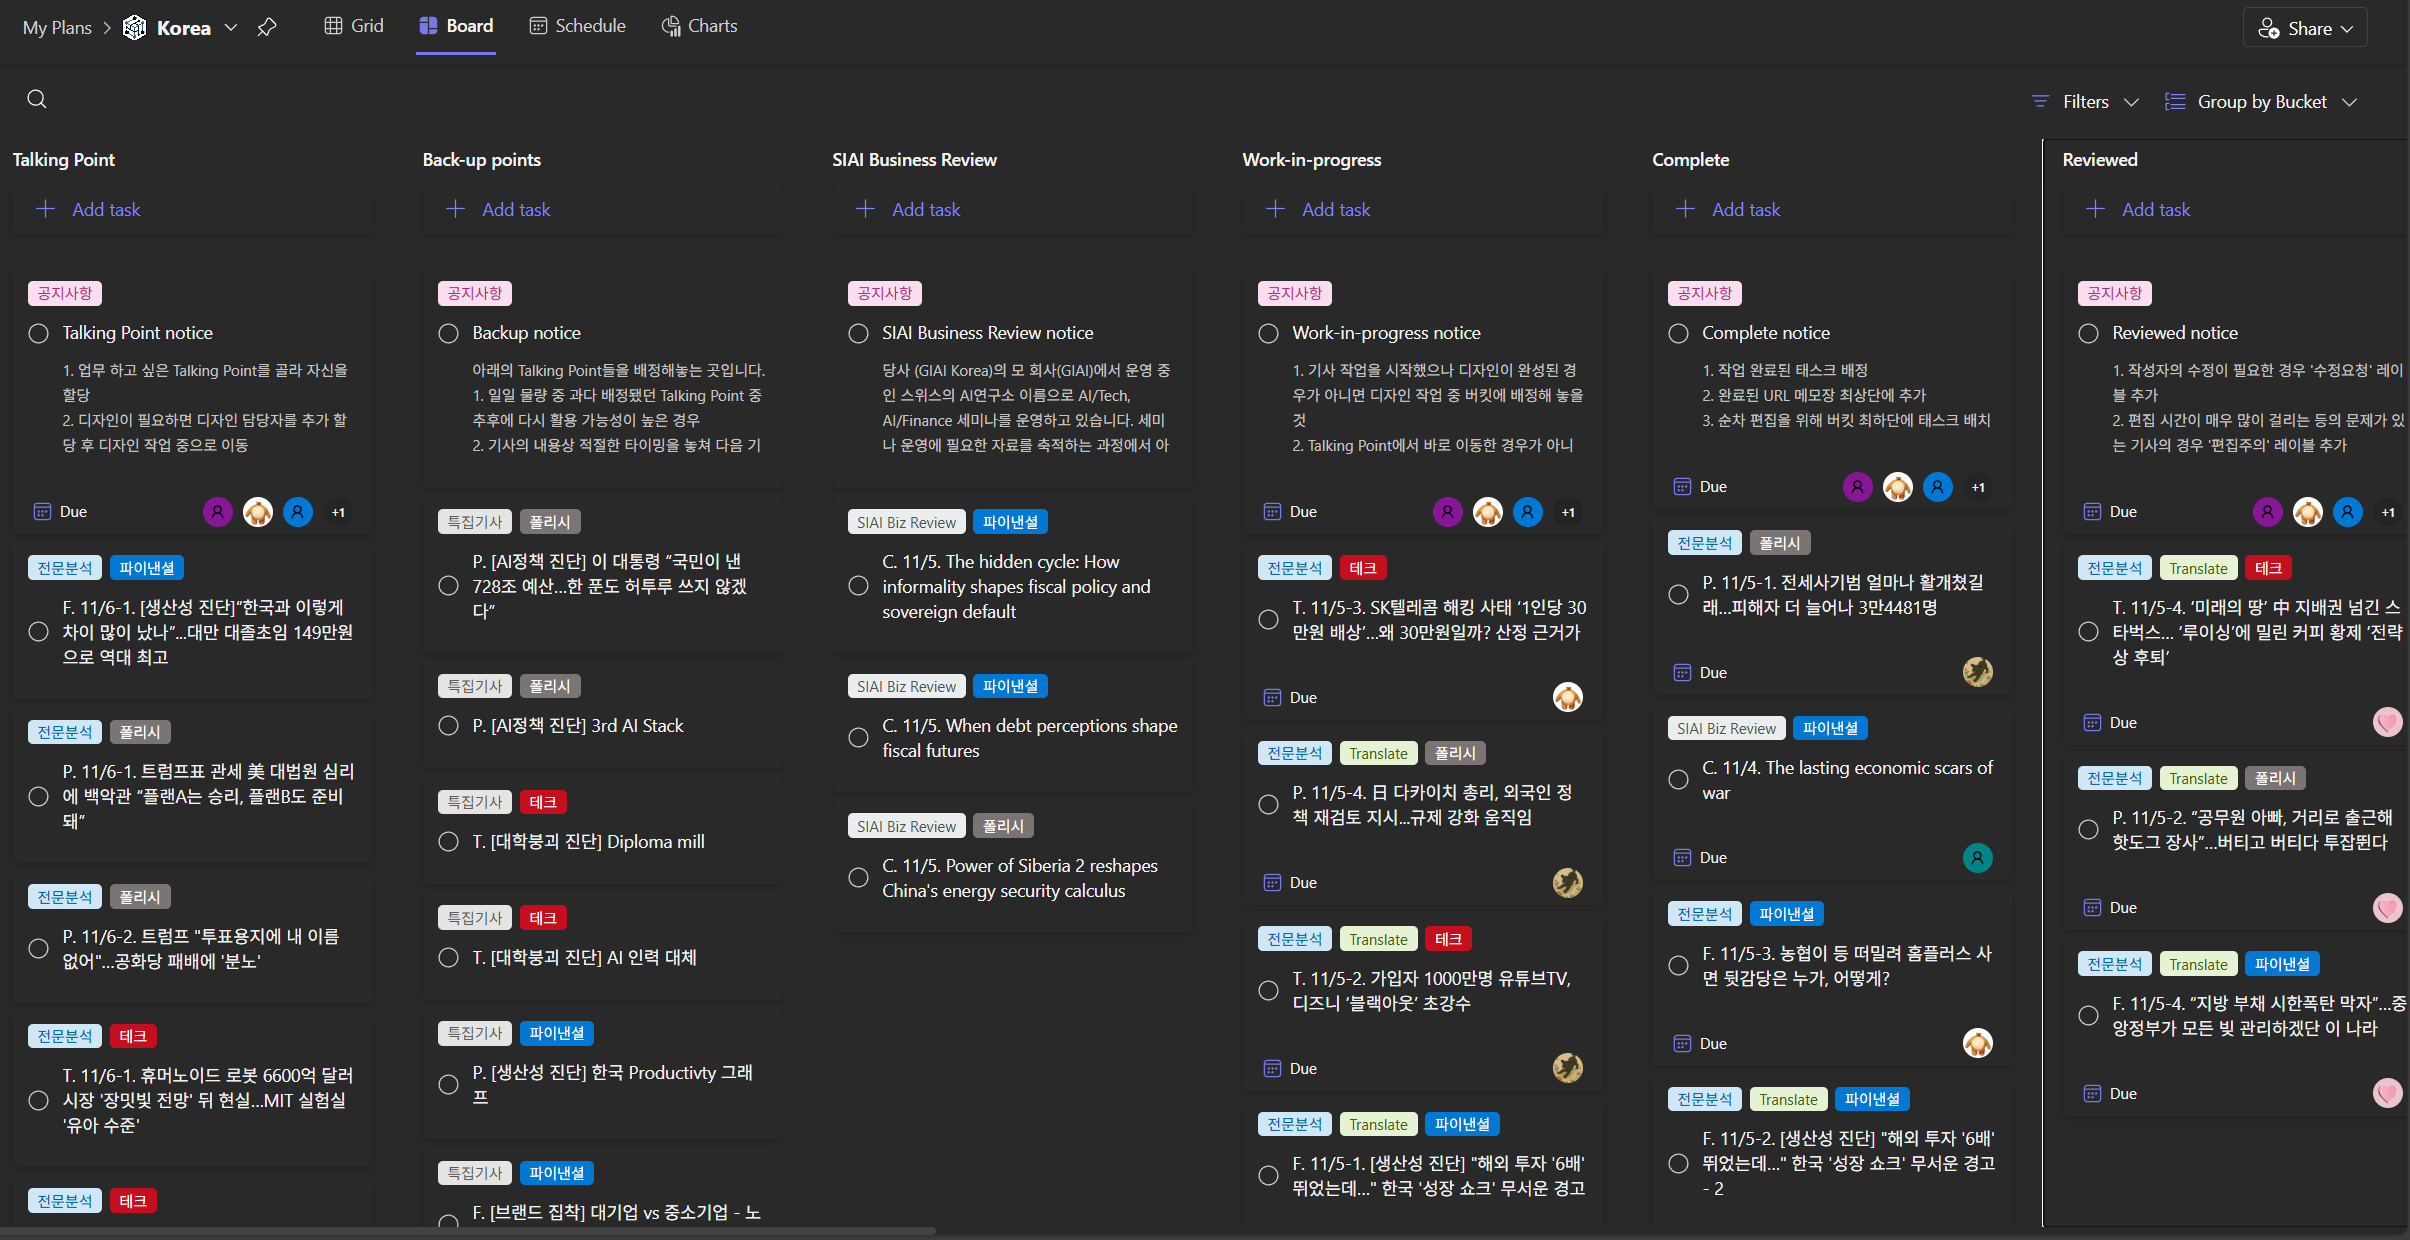
Task: Open the Charts tab
Action: pyautogui.click(x=699, y=25)
